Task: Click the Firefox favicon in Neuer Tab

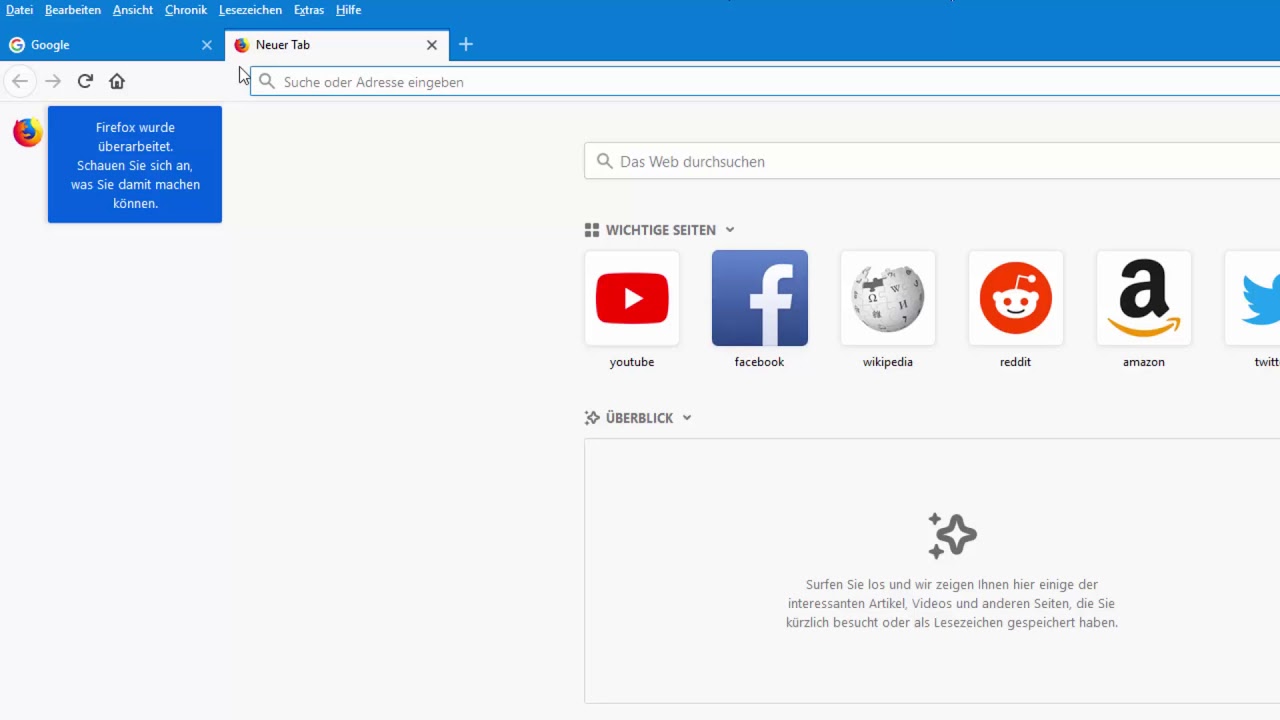Action: click(x=241, y=45)
